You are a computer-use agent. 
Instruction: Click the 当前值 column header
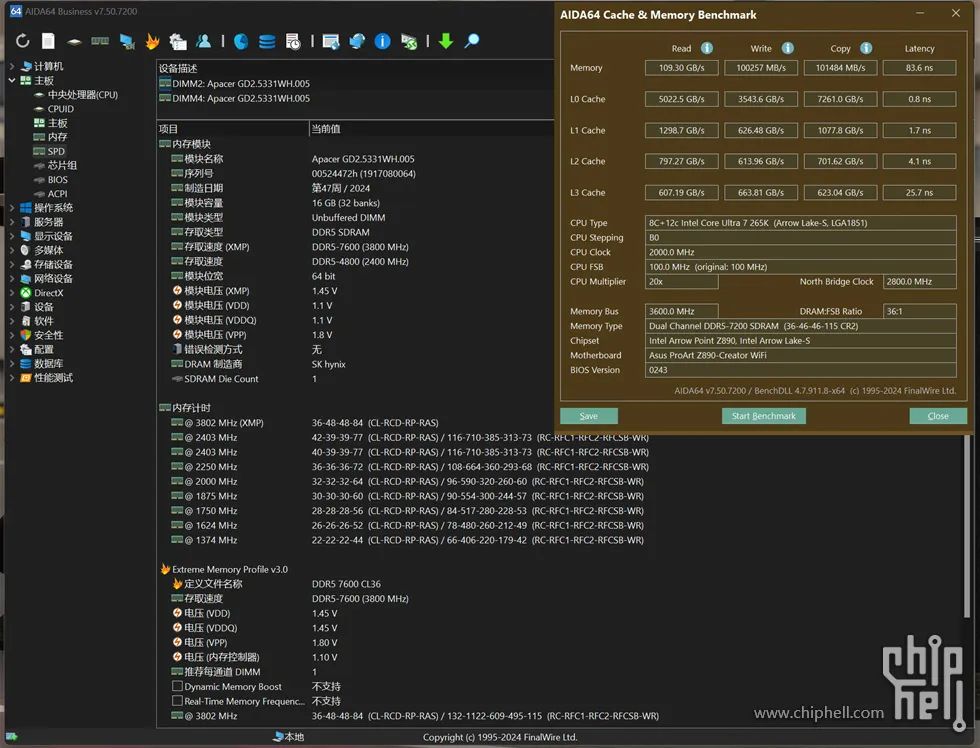tap(431, 129)
